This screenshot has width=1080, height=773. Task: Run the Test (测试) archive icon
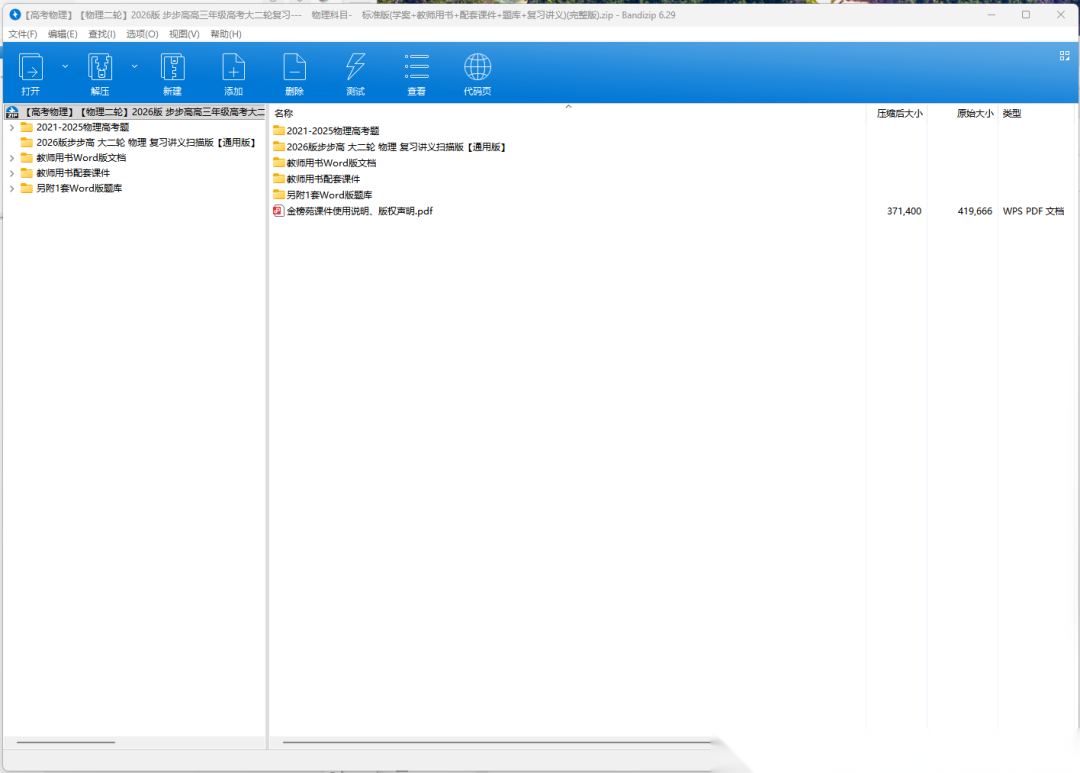pos(355,68)
